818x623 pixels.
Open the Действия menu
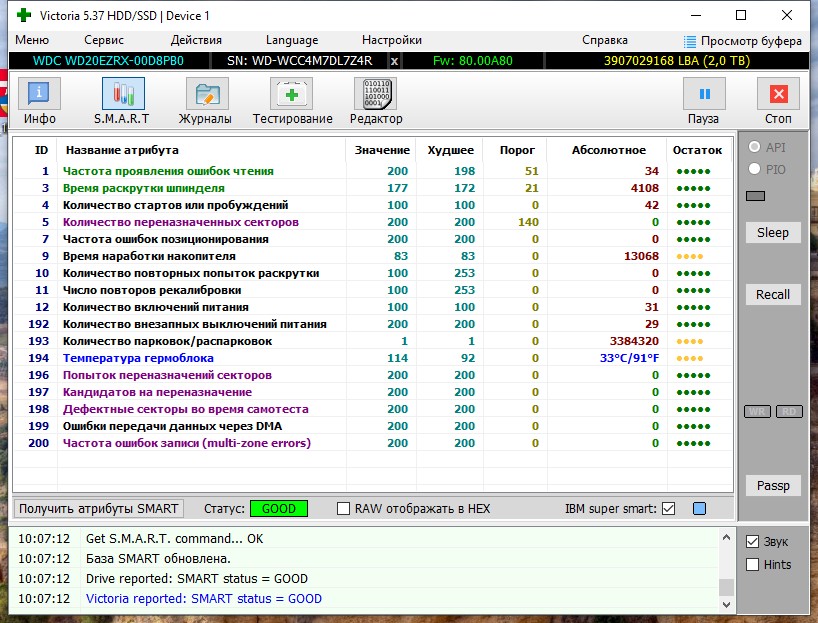pyautogui.click(x=196, y=40)
